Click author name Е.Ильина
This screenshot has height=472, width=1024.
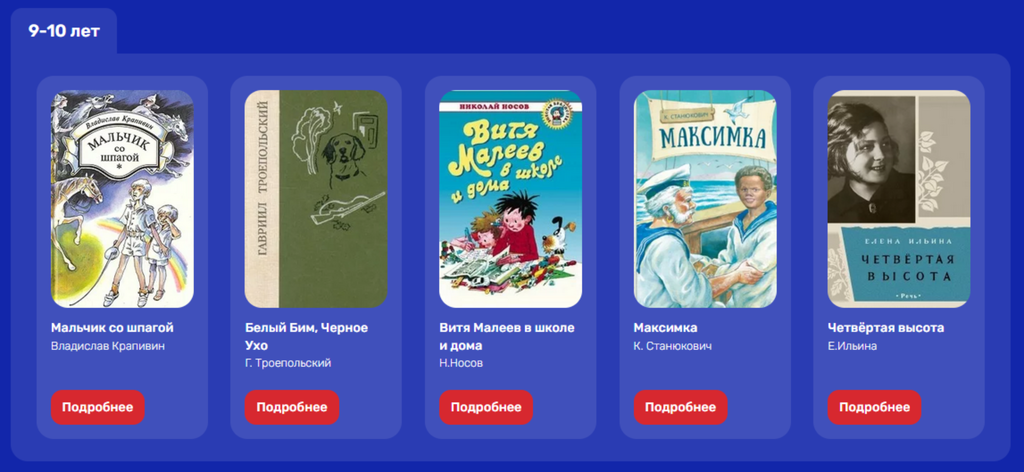coord(852,346)
